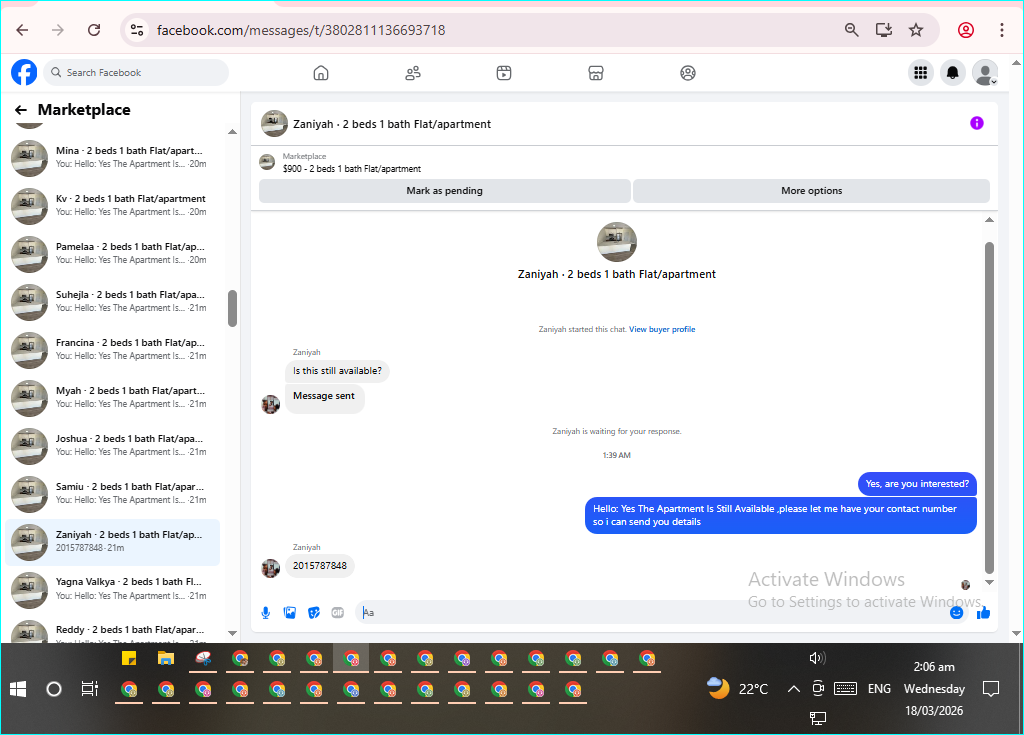Open the notifications bell

[953, 73]
